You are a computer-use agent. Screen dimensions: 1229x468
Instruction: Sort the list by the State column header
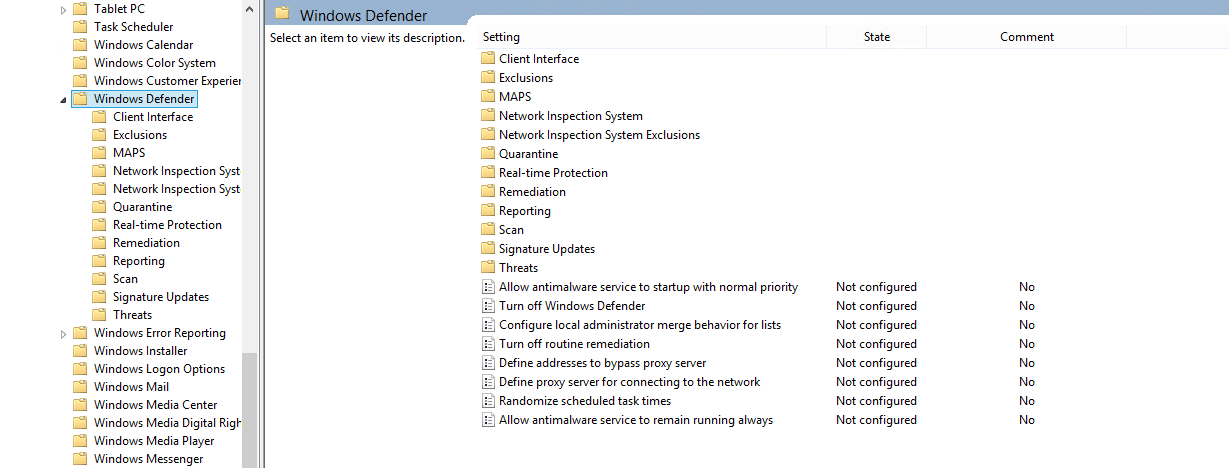(x=876, y=37)
